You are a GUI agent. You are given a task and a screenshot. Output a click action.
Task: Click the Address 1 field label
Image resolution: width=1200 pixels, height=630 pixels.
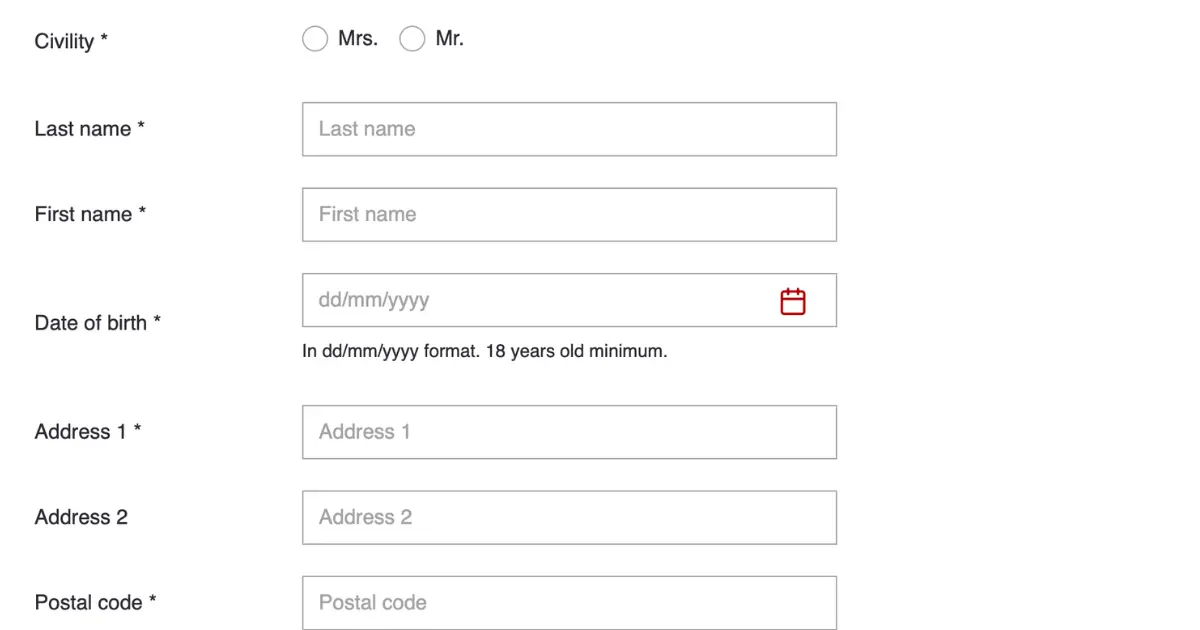point(88,432)
